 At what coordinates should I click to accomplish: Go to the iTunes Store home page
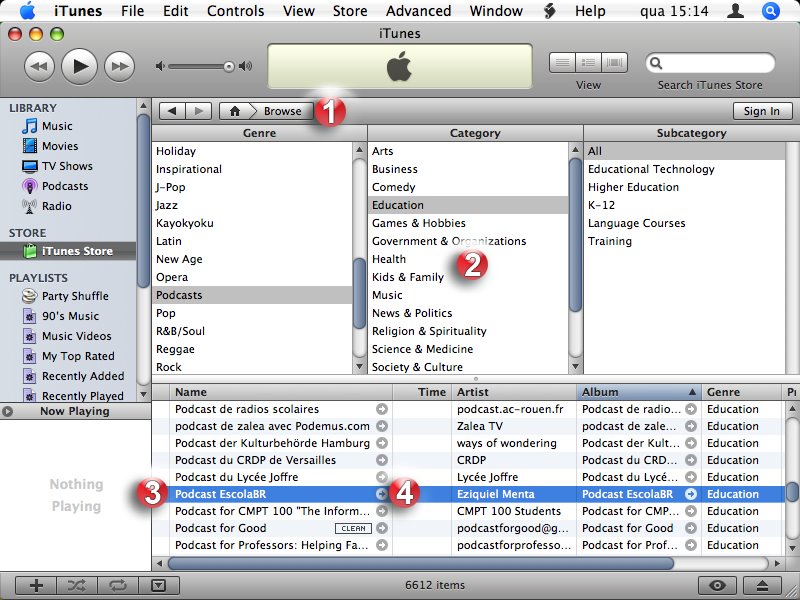235,111
